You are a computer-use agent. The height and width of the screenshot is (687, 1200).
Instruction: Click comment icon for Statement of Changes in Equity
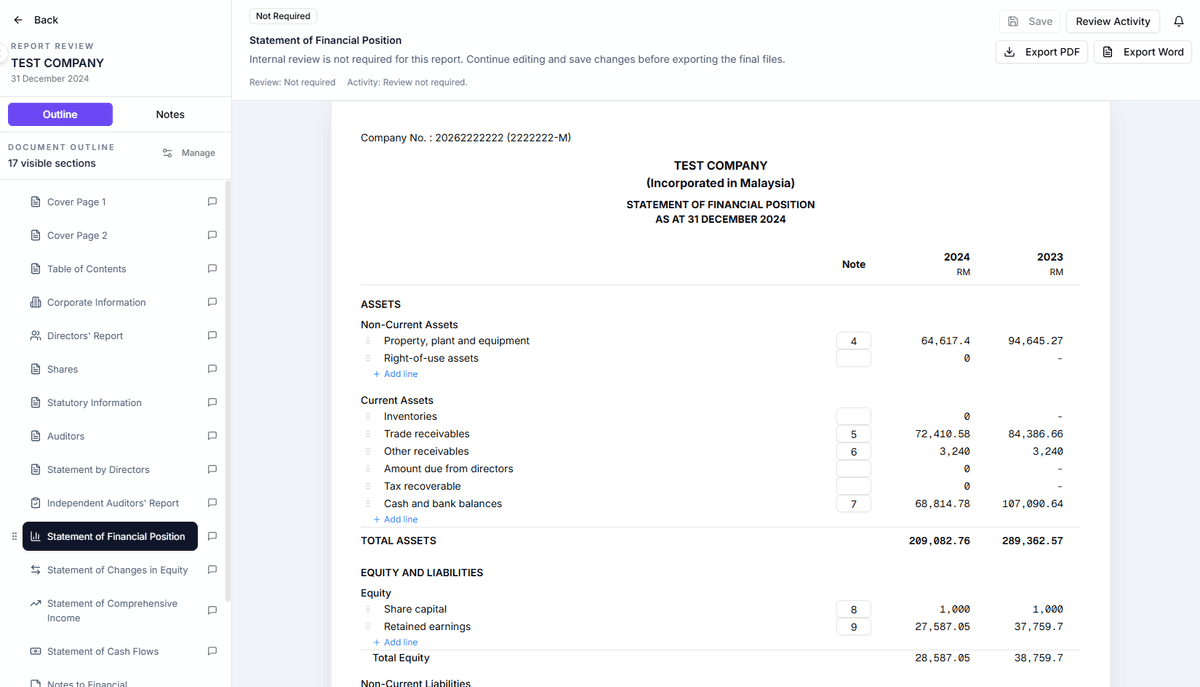point(212,570)
